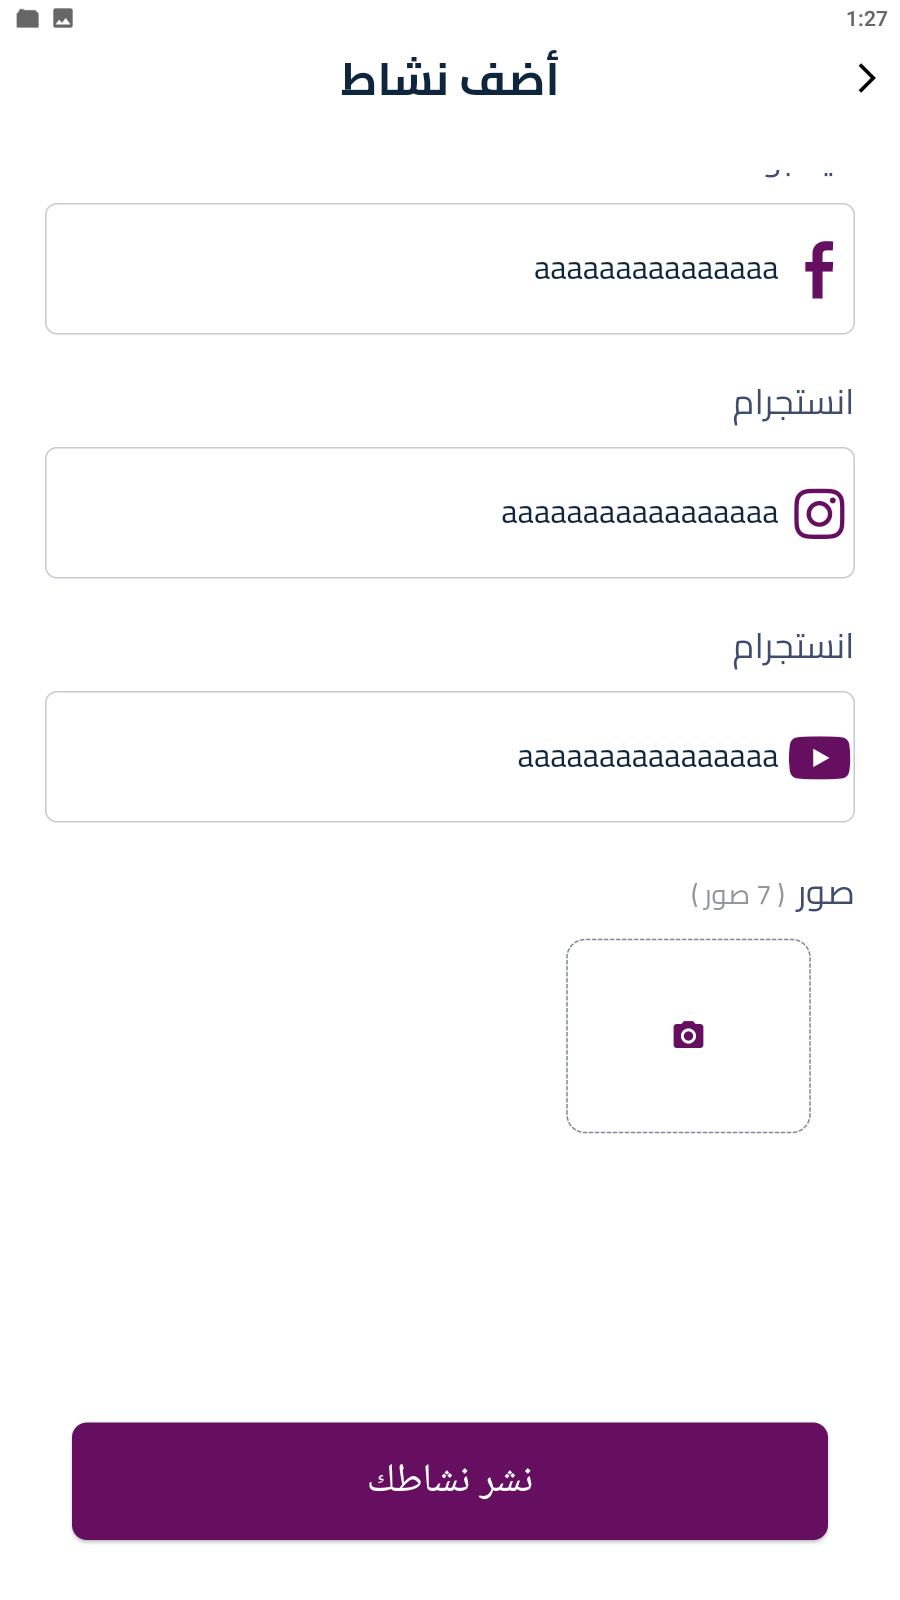Click the cut-off label above Facebook field
The image size is (900, 1600).
click(798, 172)
